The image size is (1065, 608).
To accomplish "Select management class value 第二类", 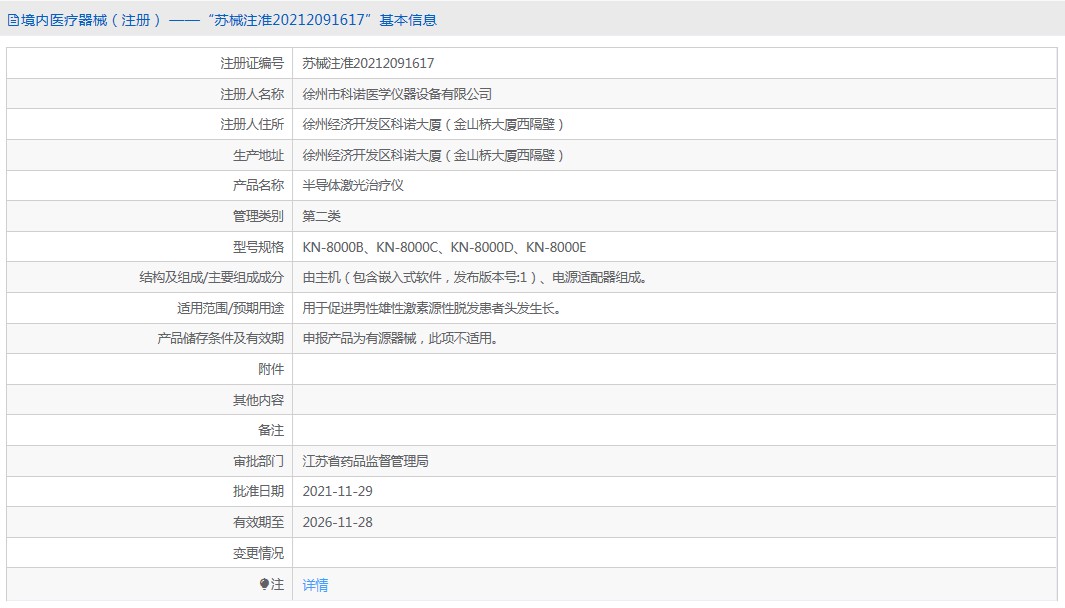I will (321, 216).
